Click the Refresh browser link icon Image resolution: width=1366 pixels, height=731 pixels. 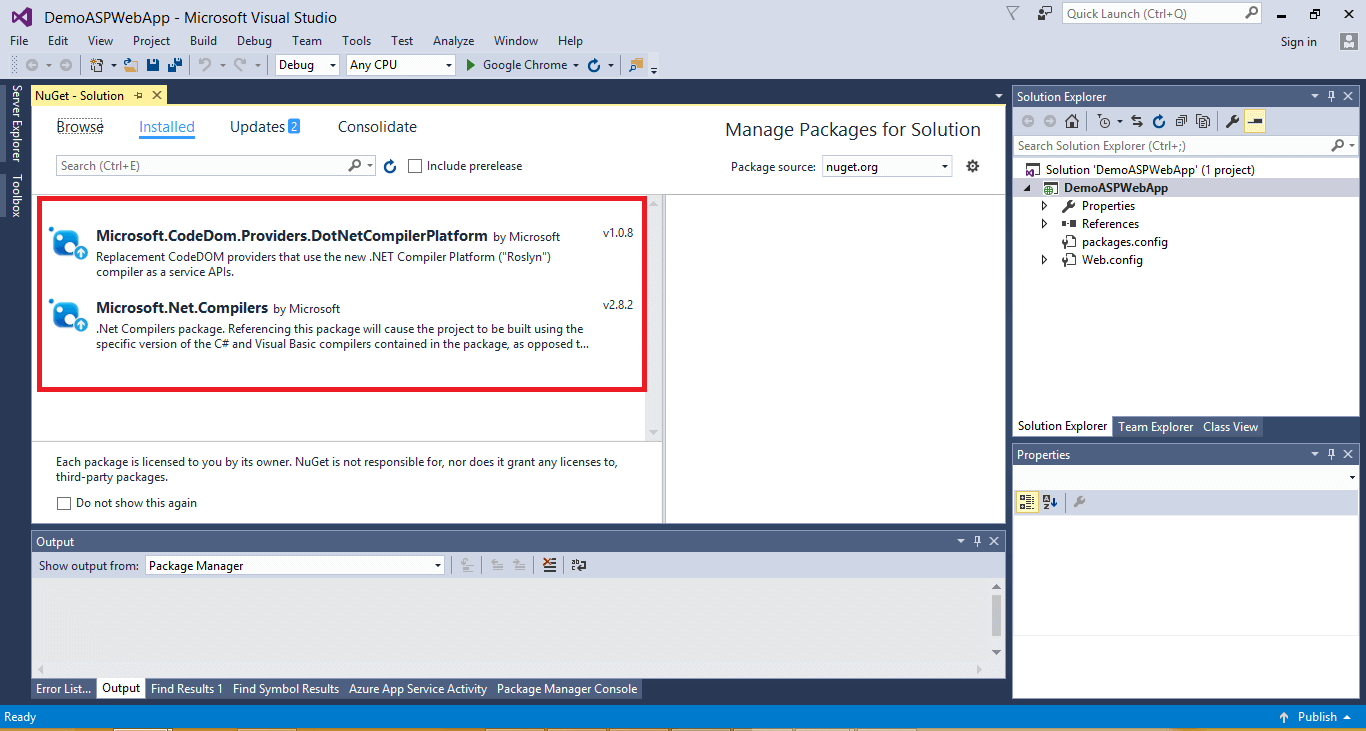[x=593, y=65]
